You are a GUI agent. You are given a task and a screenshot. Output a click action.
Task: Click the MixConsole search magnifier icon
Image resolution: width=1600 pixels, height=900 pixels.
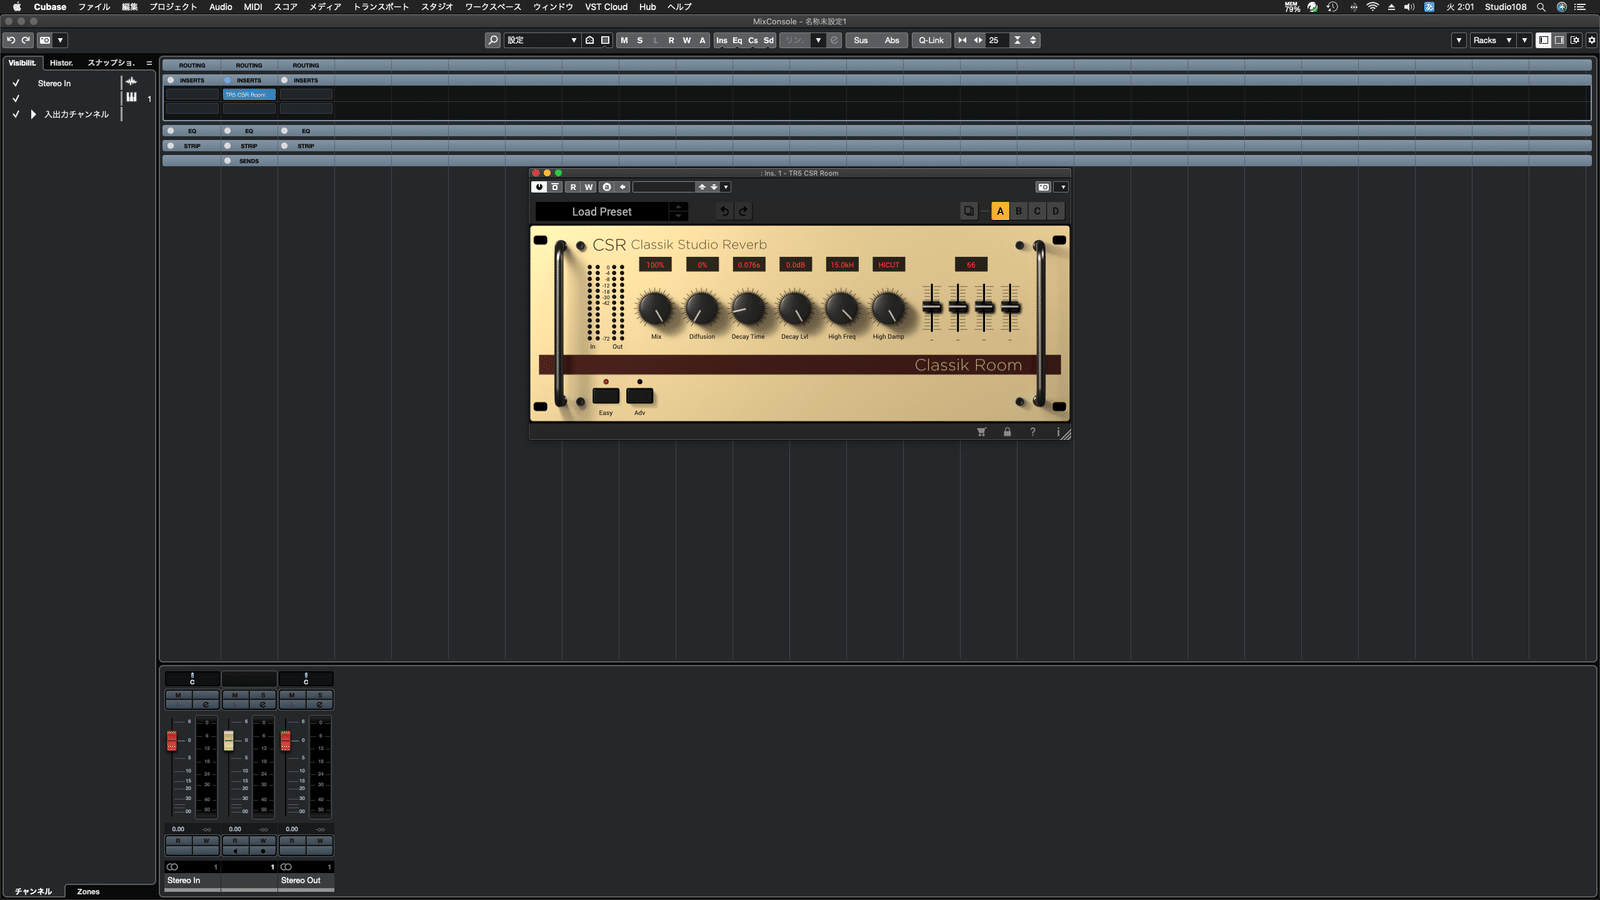tap(493, 40)
